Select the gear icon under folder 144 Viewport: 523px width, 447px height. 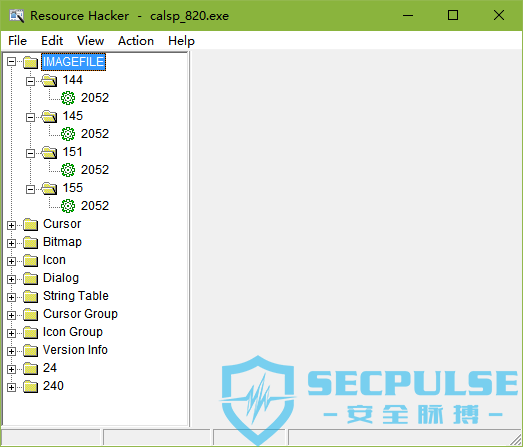tap(68, 98)
